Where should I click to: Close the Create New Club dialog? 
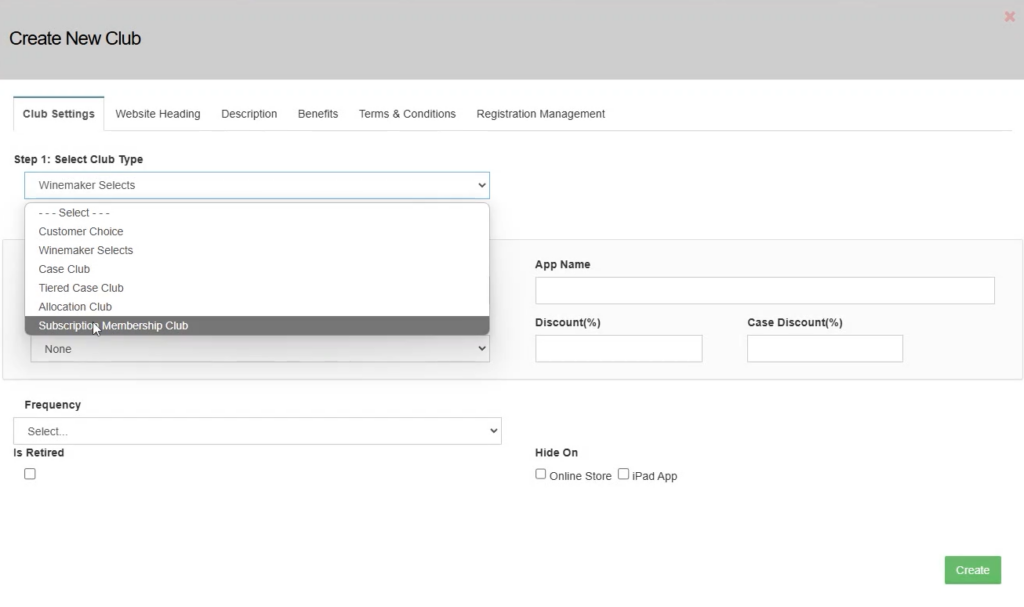click(x=1009, y=16)
